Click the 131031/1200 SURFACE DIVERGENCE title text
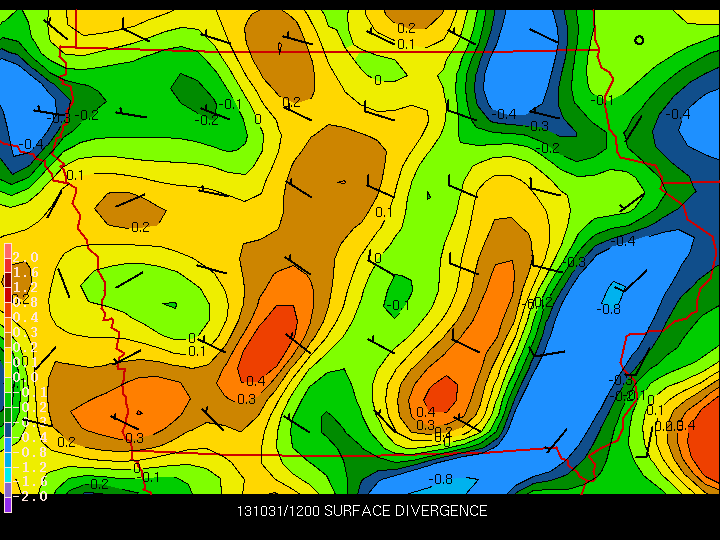 (x=362, y=511)
